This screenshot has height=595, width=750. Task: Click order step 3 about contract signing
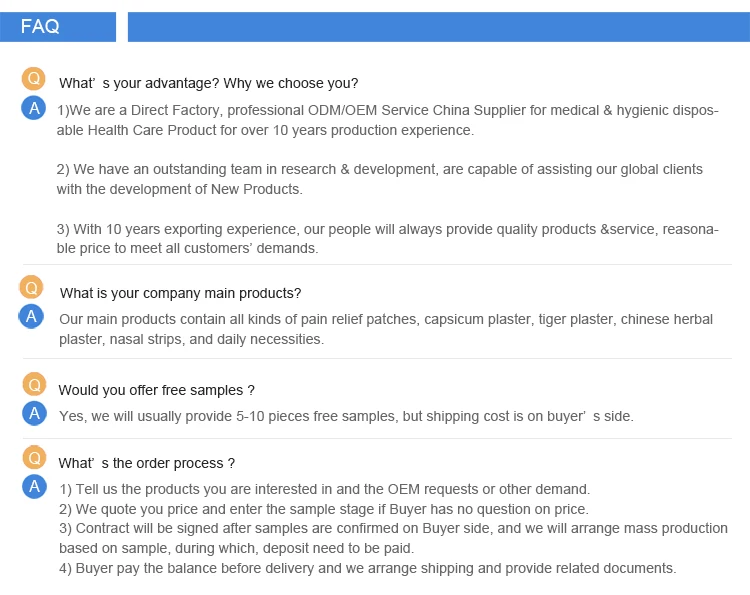[x=392, y=538]
